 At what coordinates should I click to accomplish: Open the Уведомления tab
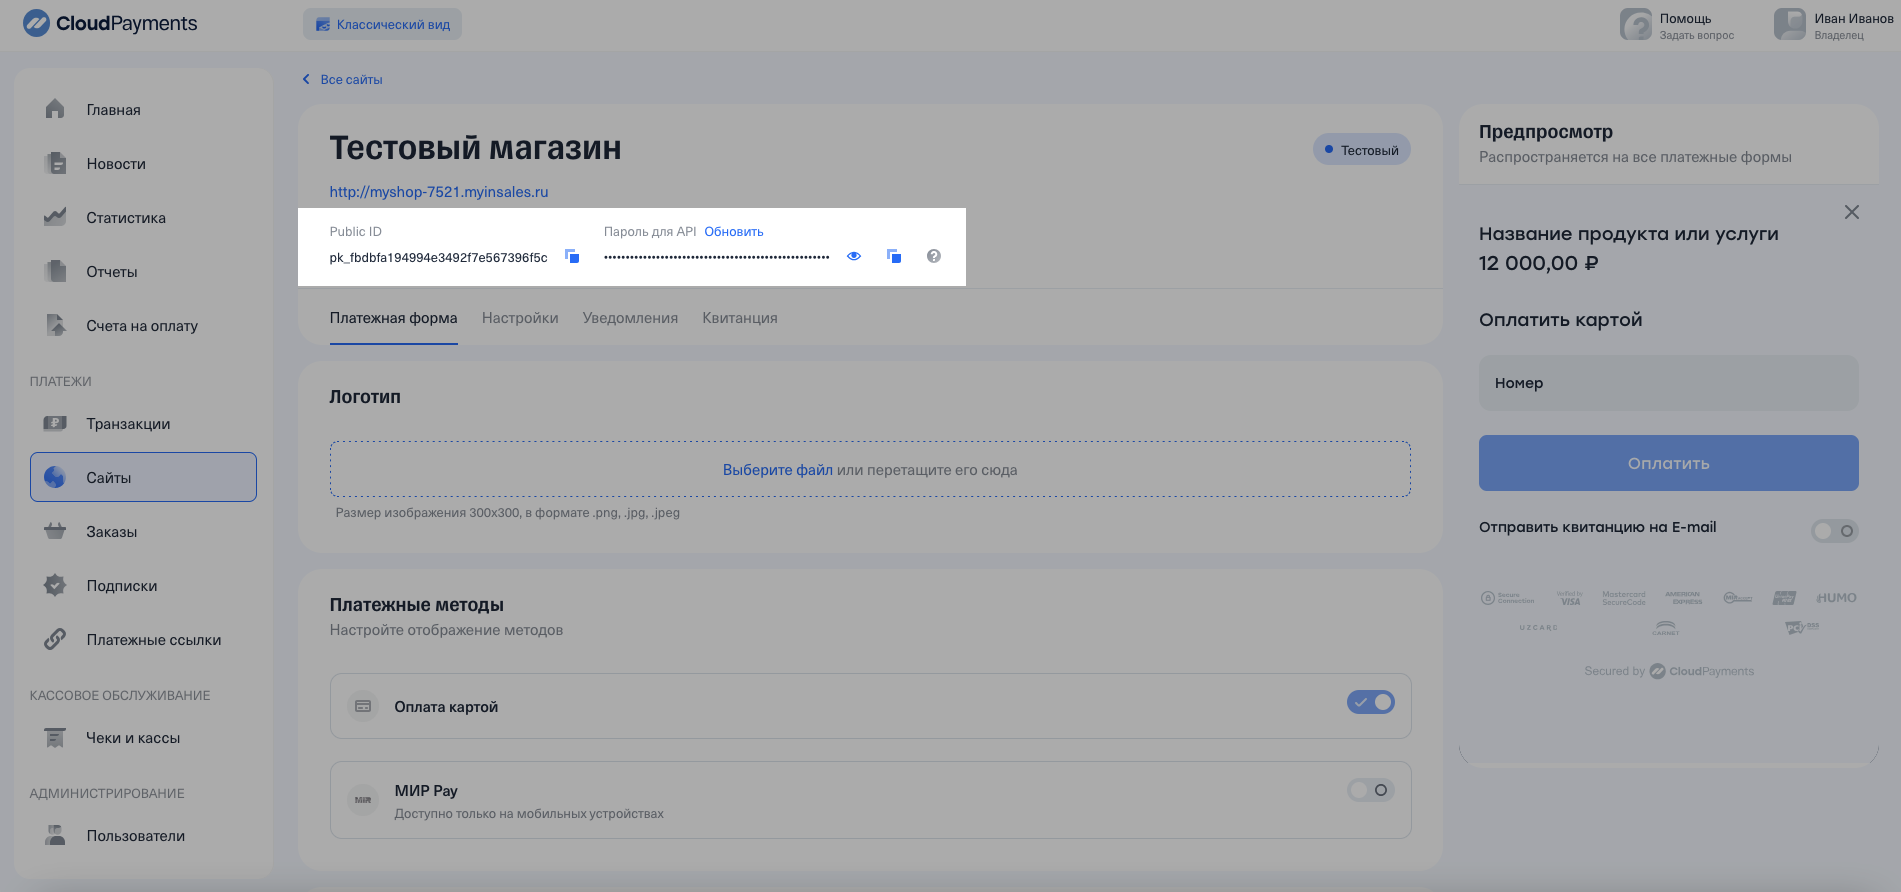[x=630, y=318]
